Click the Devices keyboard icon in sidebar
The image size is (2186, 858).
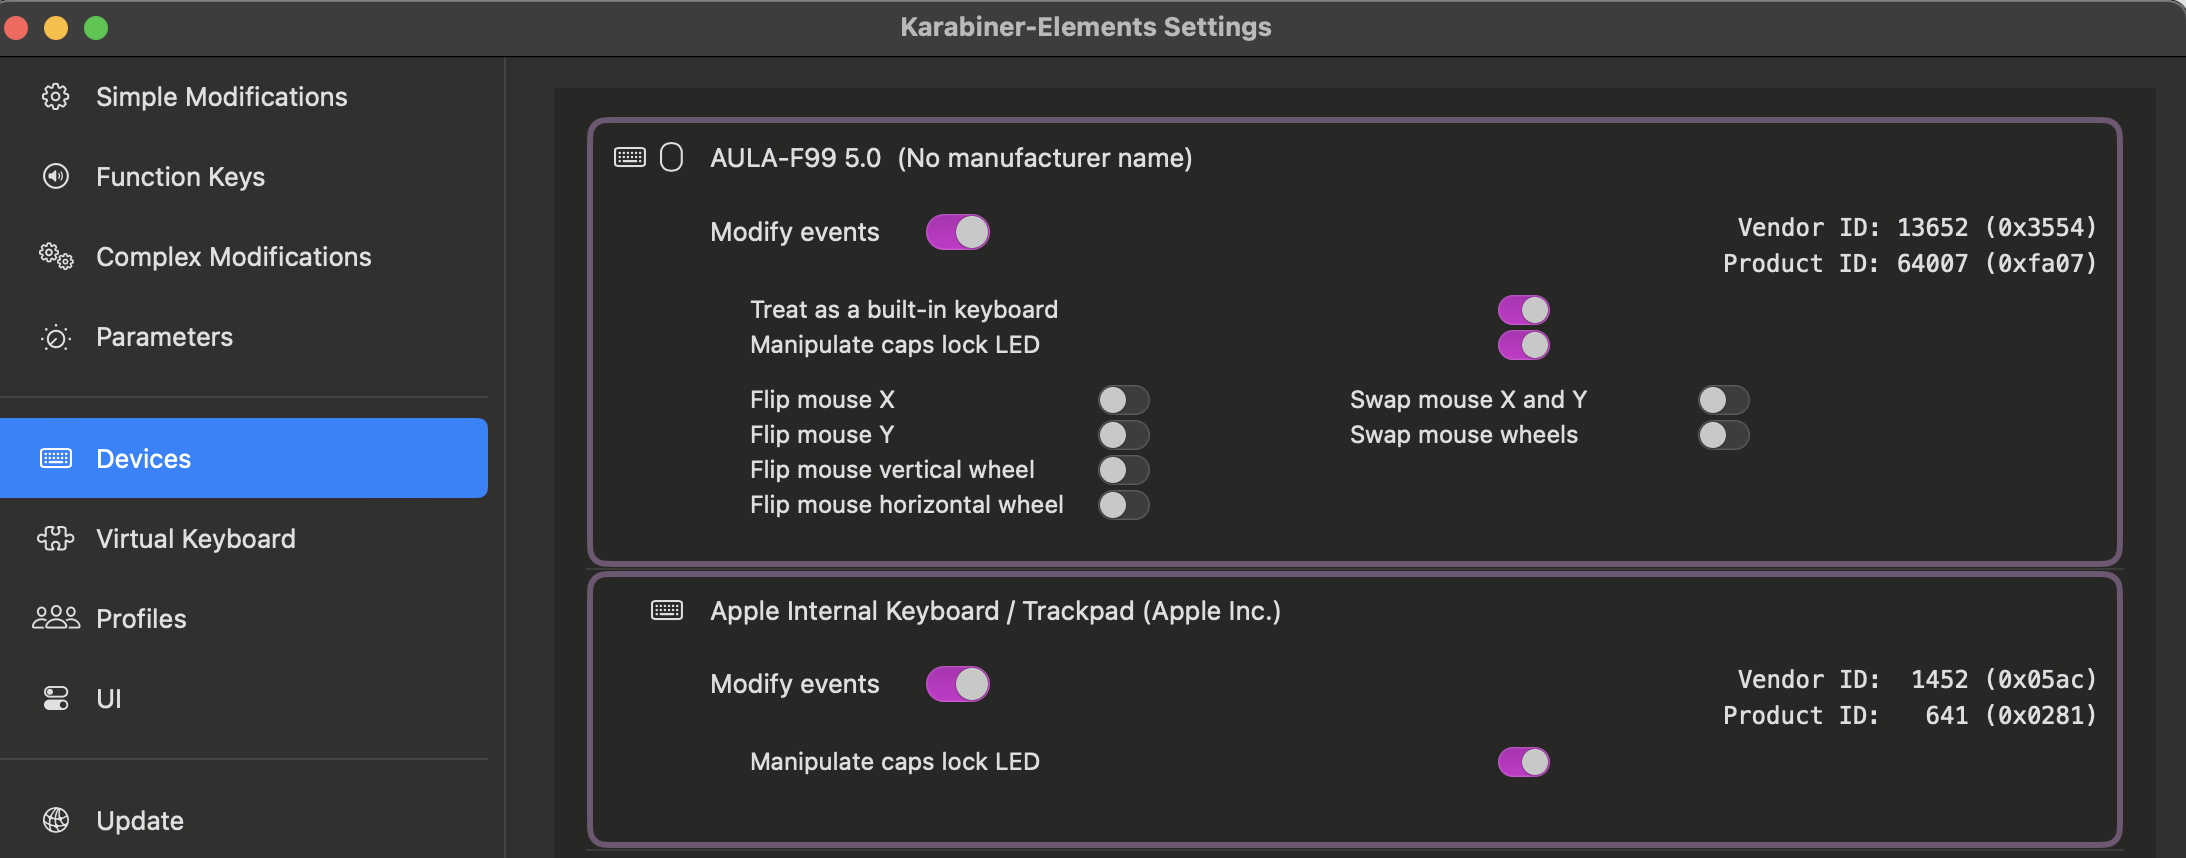pyautogui.click(x=56, y=458)
